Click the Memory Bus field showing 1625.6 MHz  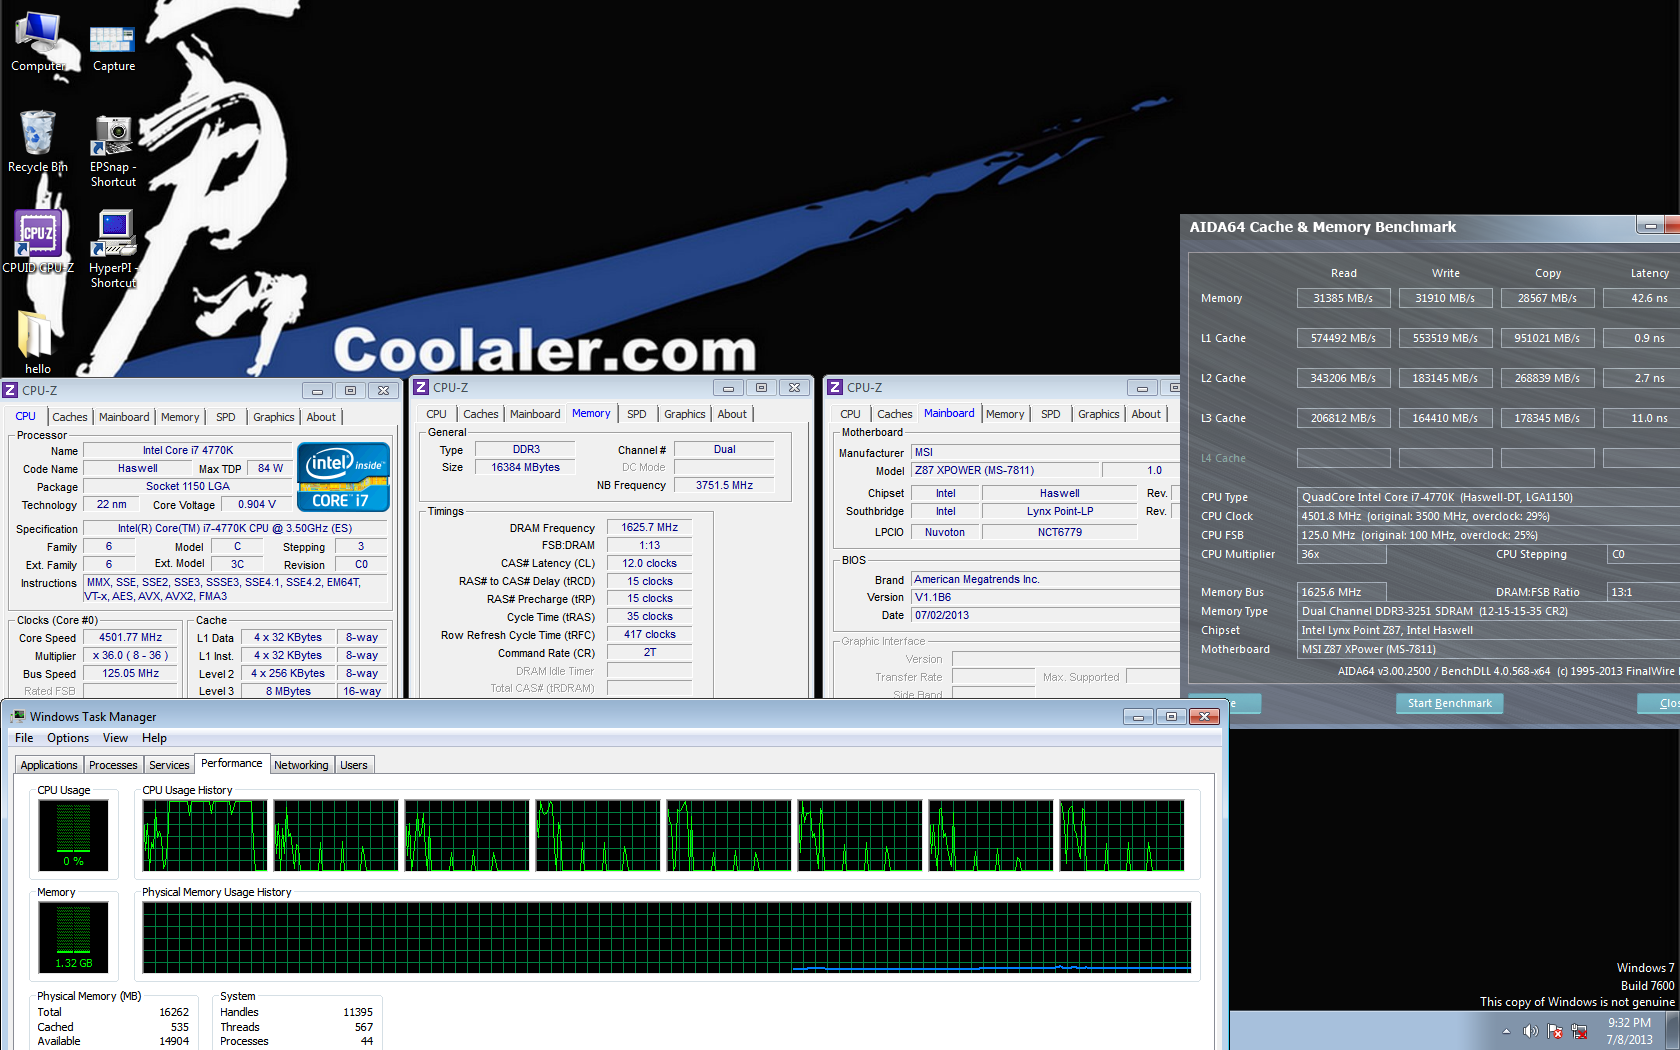tap(1341, 592)
